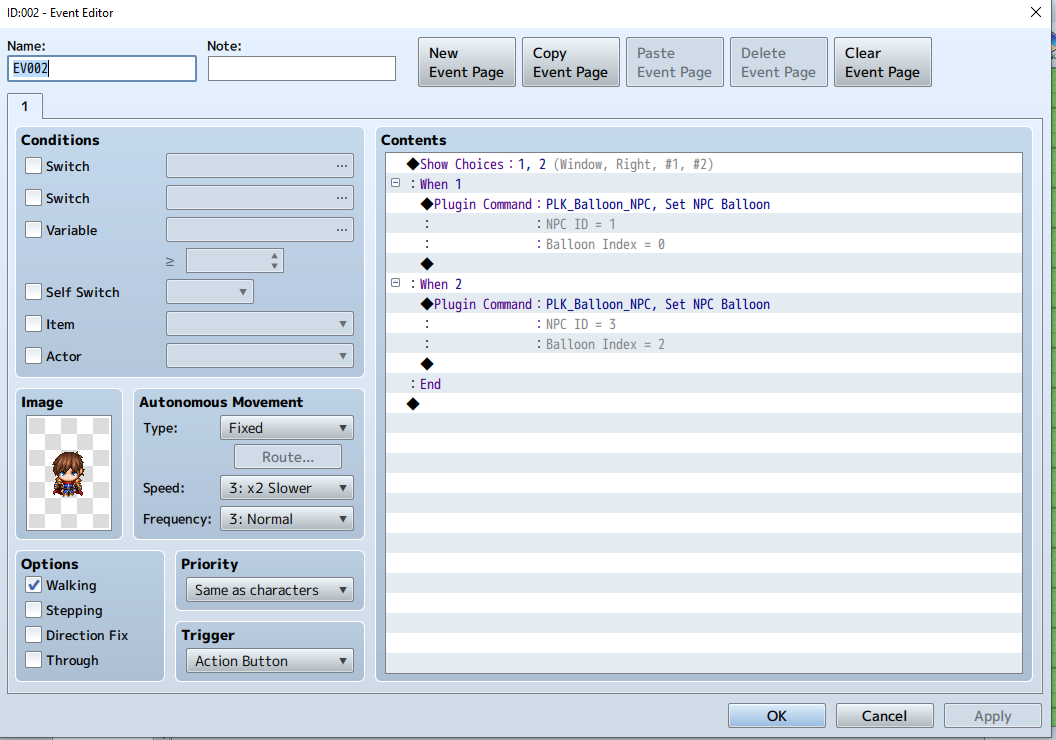Select the Show Choices command line
Viewport: 1056px width, 740px height.
click(x=704, y=164)
